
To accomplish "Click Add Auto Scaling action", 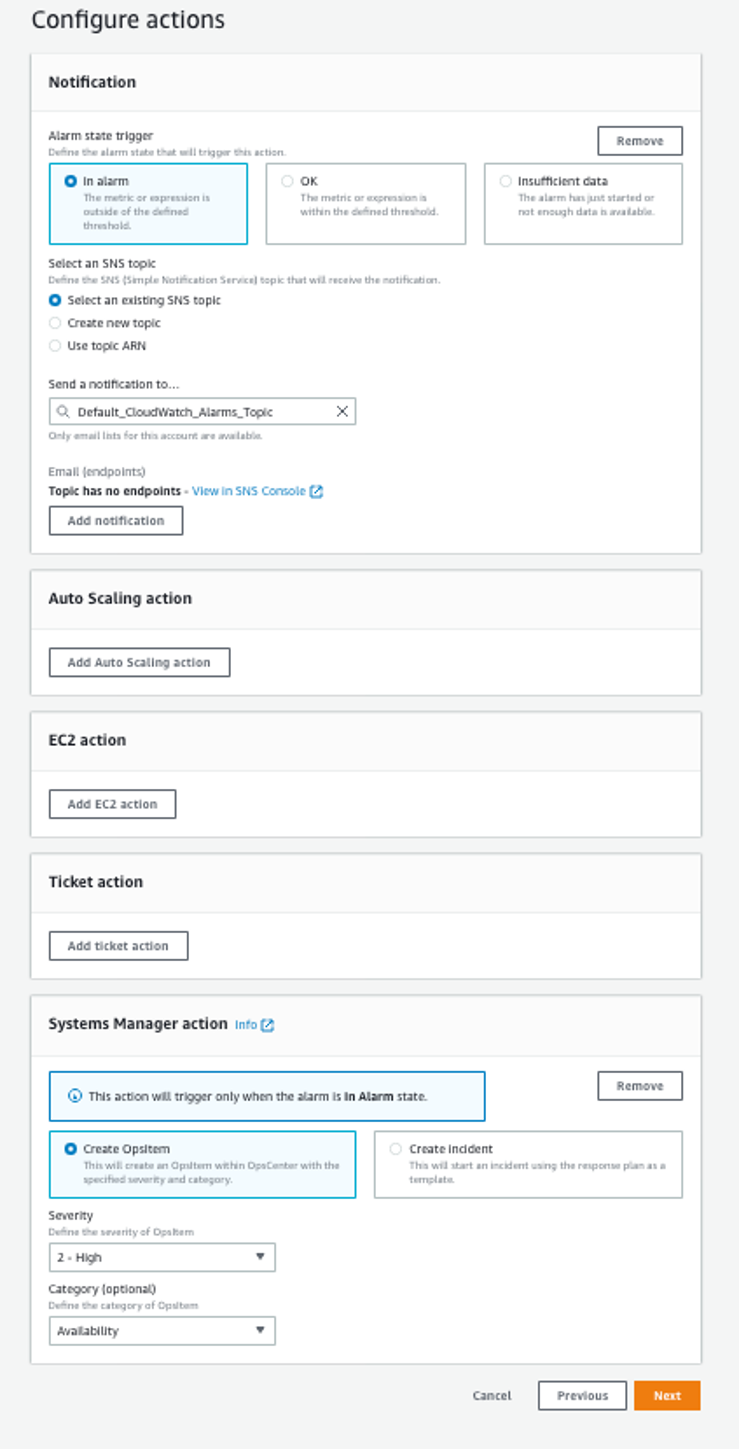I will [139, 661].
